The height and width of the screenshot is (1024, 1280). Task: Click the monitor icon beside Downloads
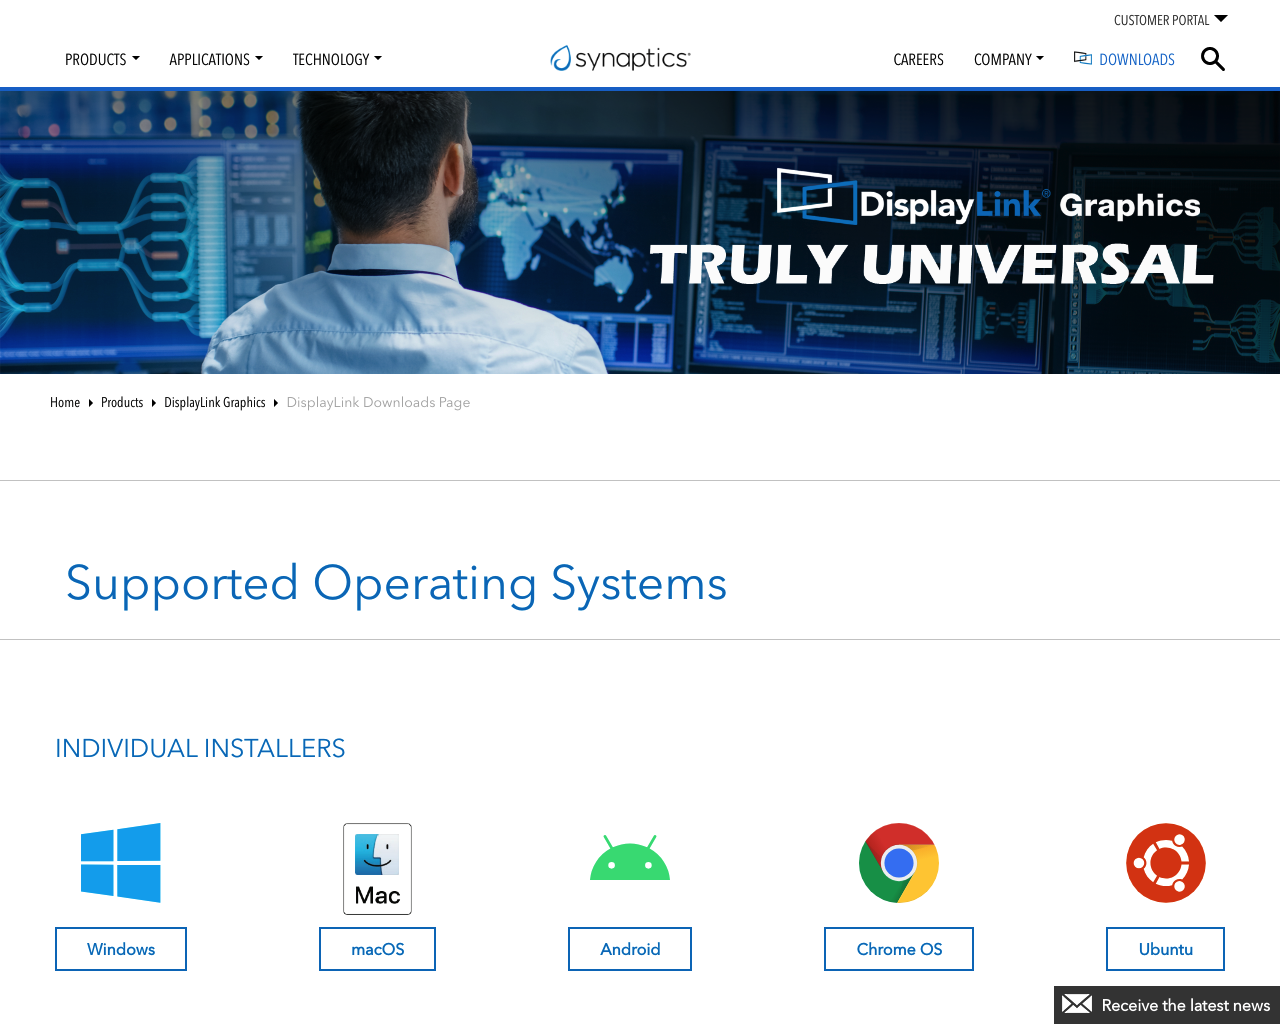click(x=1083, y=58)
